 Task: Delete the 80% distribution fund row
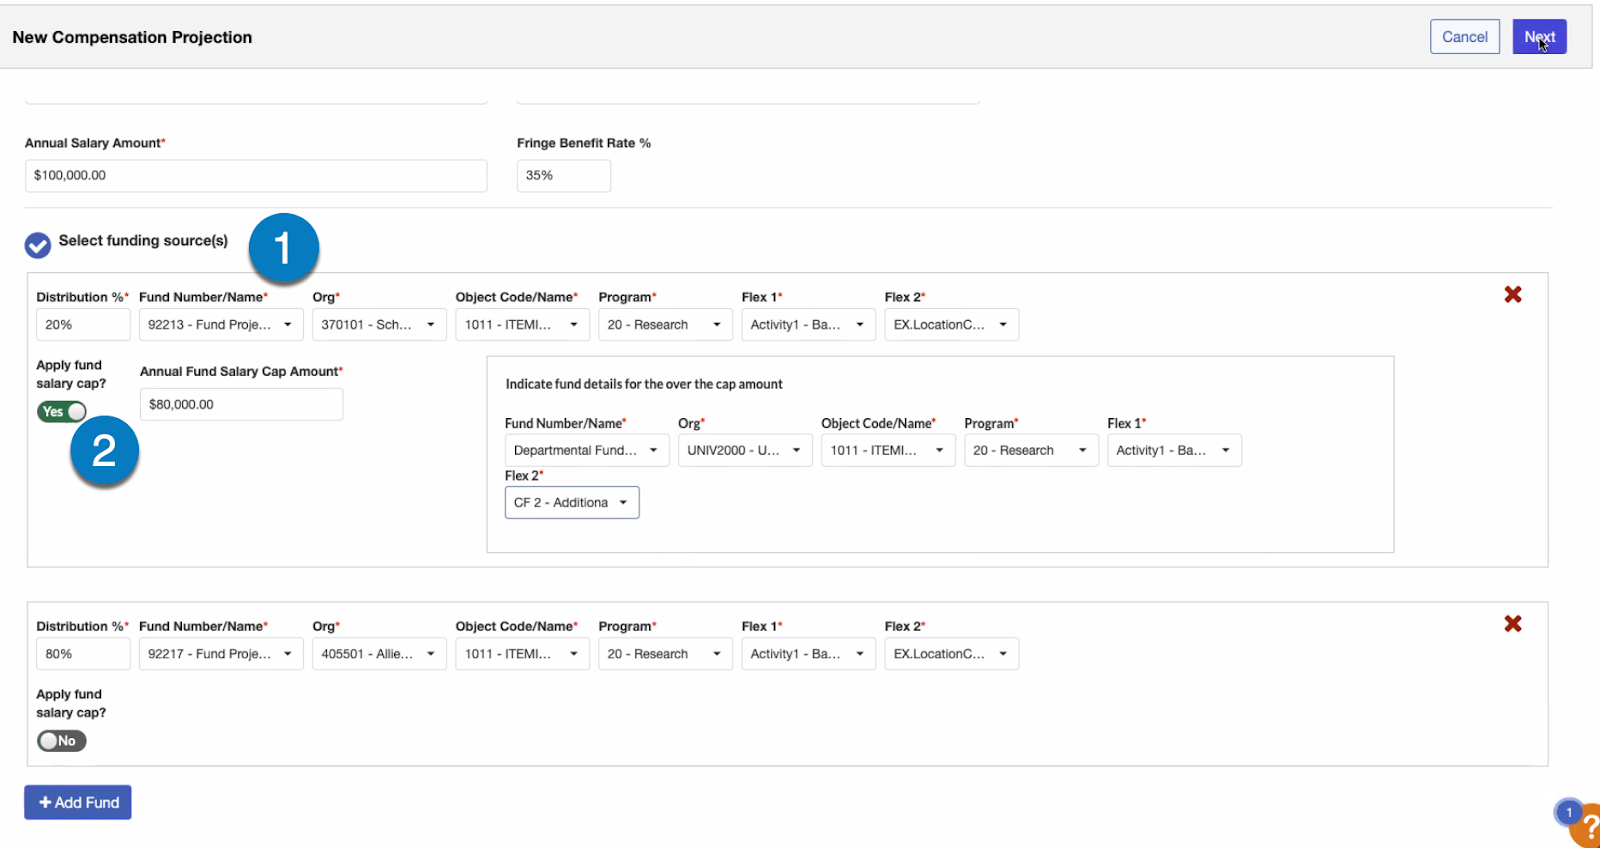[1513, 624]
